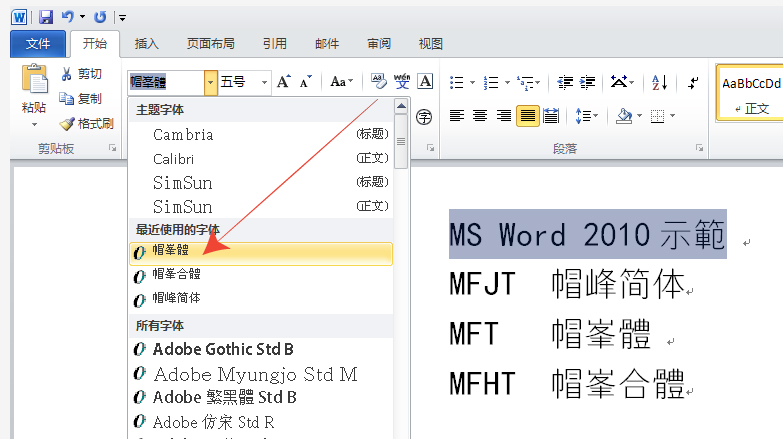Click the Phonetic Guide wén icon
This screenshot has height=439, width=783.
click(402, 81)
